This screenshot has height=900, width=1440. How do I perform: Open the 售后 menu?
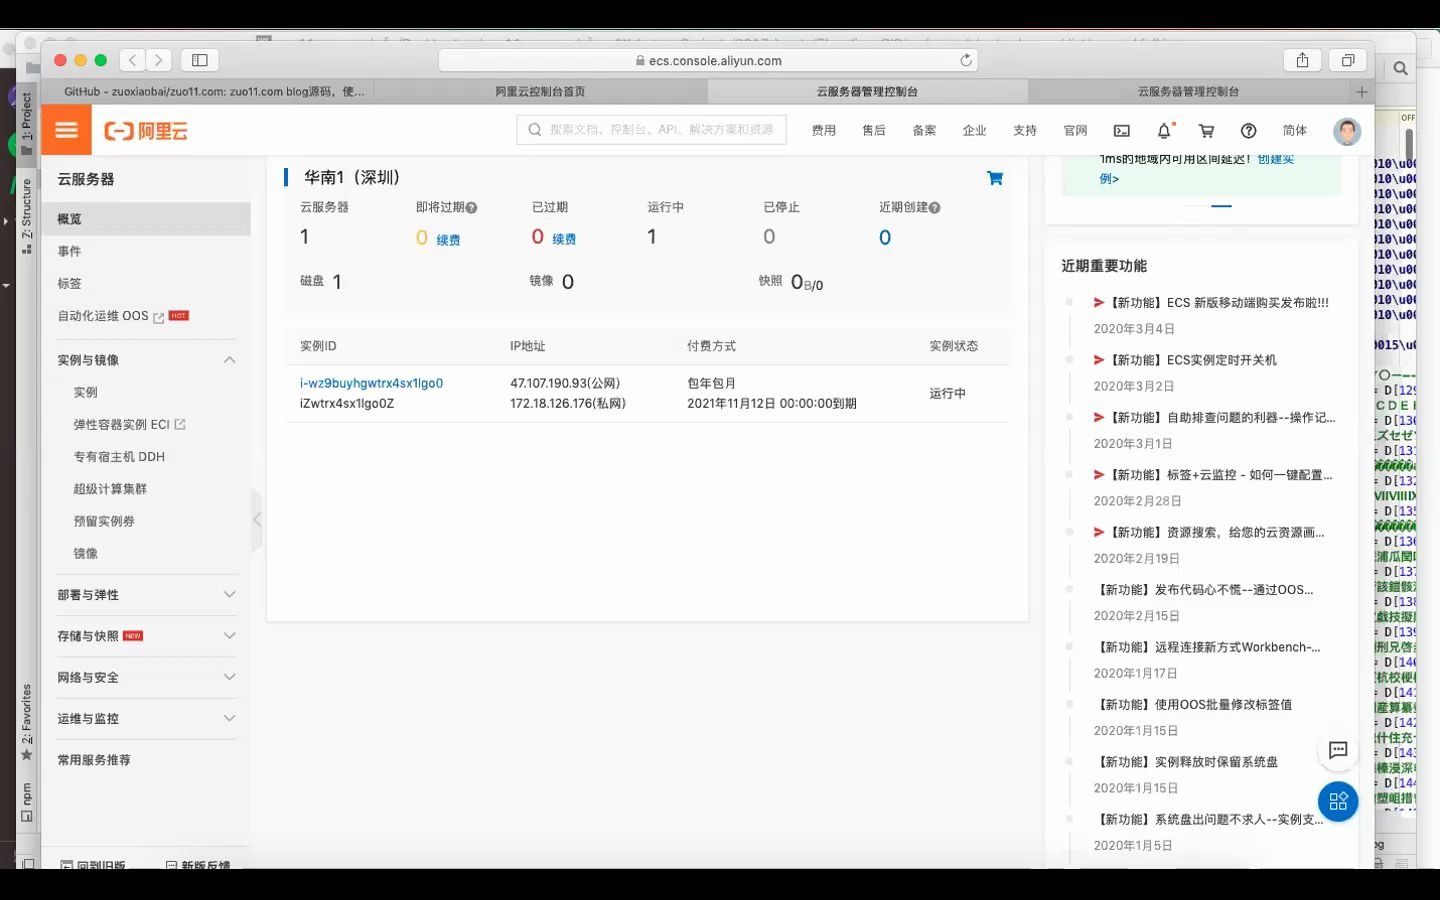point(874,131)
